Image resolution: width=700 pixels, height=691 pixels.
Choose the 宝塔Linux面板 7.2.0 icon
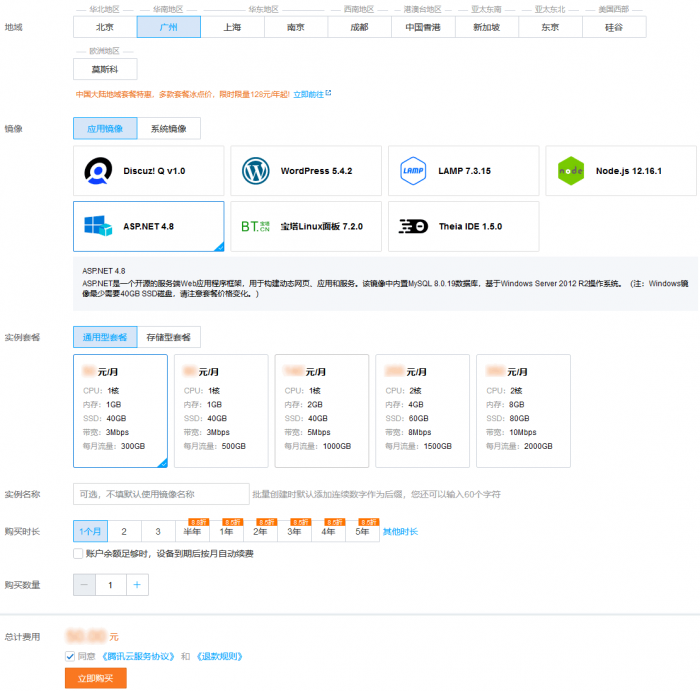[x=256, y=227]
